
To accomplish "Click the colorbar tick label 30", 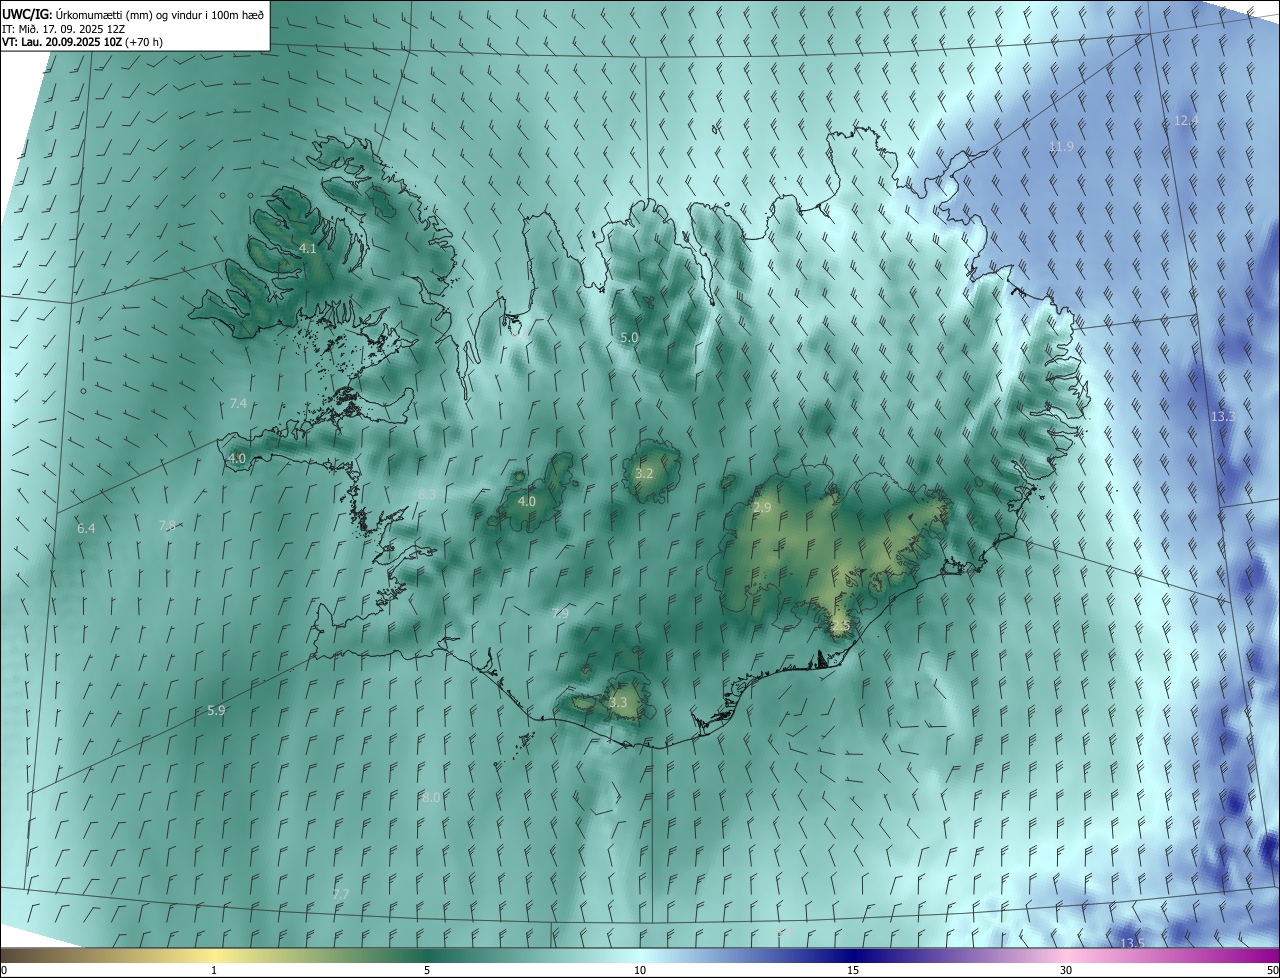I will coord(1066,970).
